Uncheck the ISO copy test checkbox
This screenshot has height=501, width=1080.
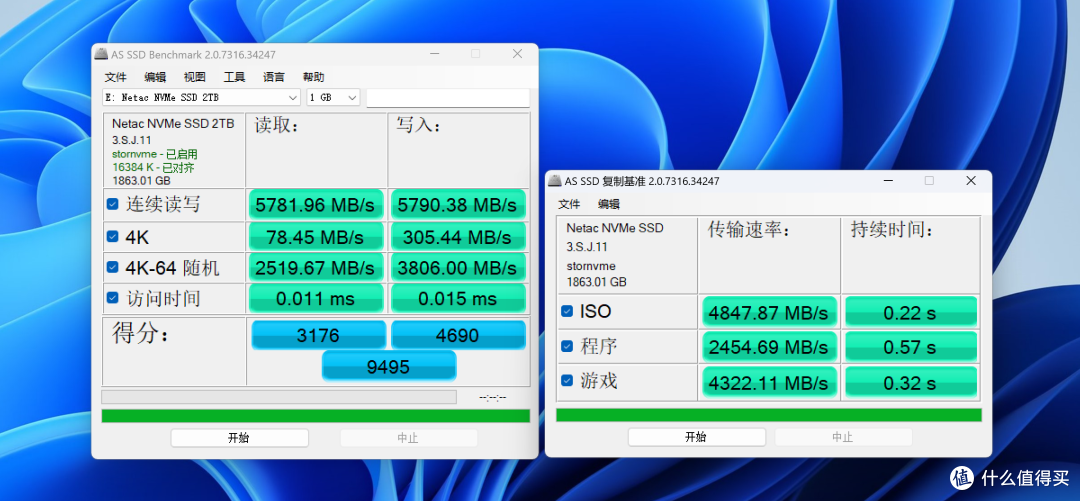click(x=567, y=311)
